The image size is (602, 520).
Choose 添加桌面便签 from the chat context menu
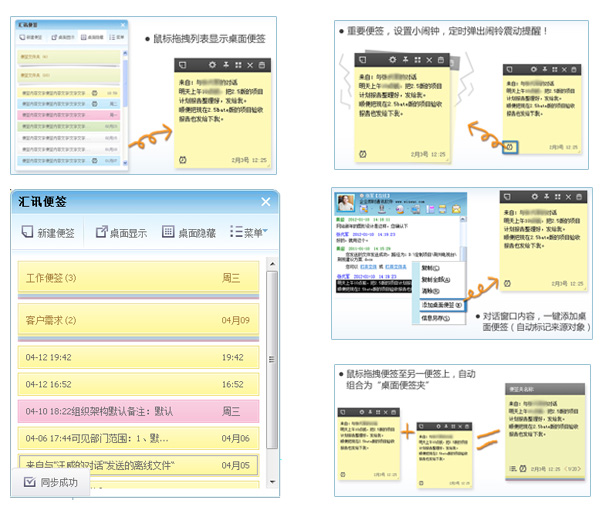(442, 305)
